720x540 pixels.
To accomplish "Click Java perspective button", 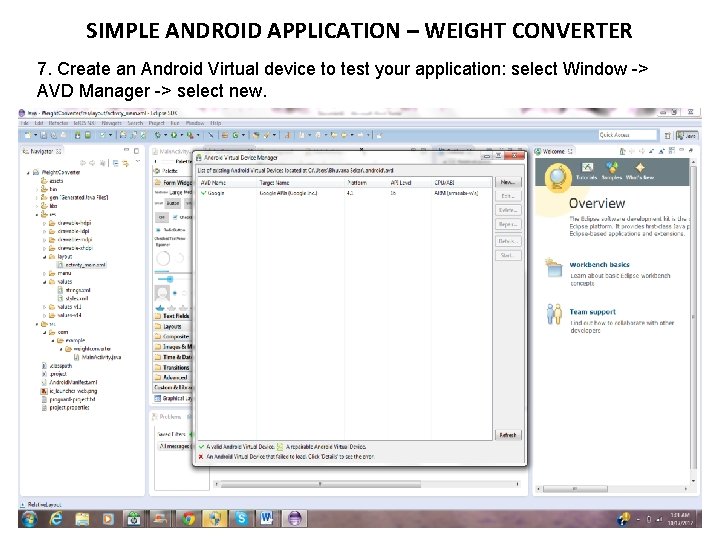I will click(x=687, y=135).
